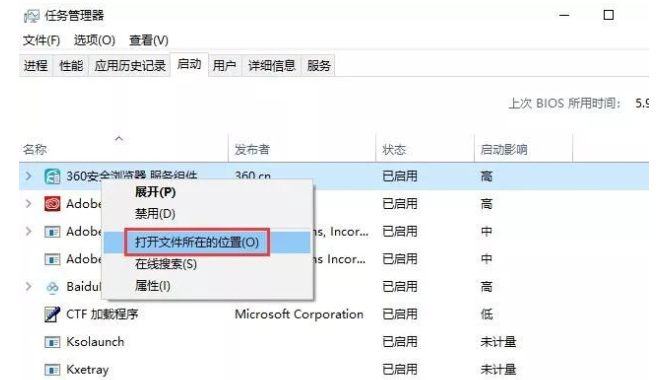Maximize the Task Manager window

point(609,15)
